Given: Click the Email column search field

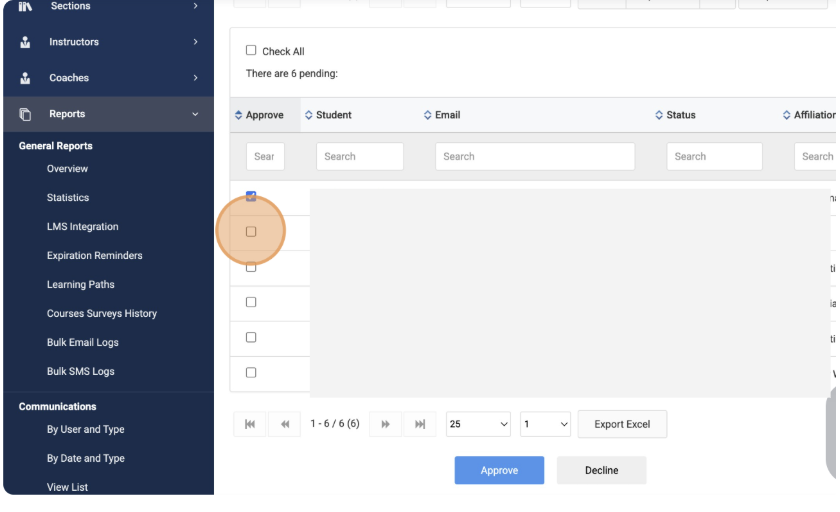Looking at the screenshot, I should (x=534, y=156).
